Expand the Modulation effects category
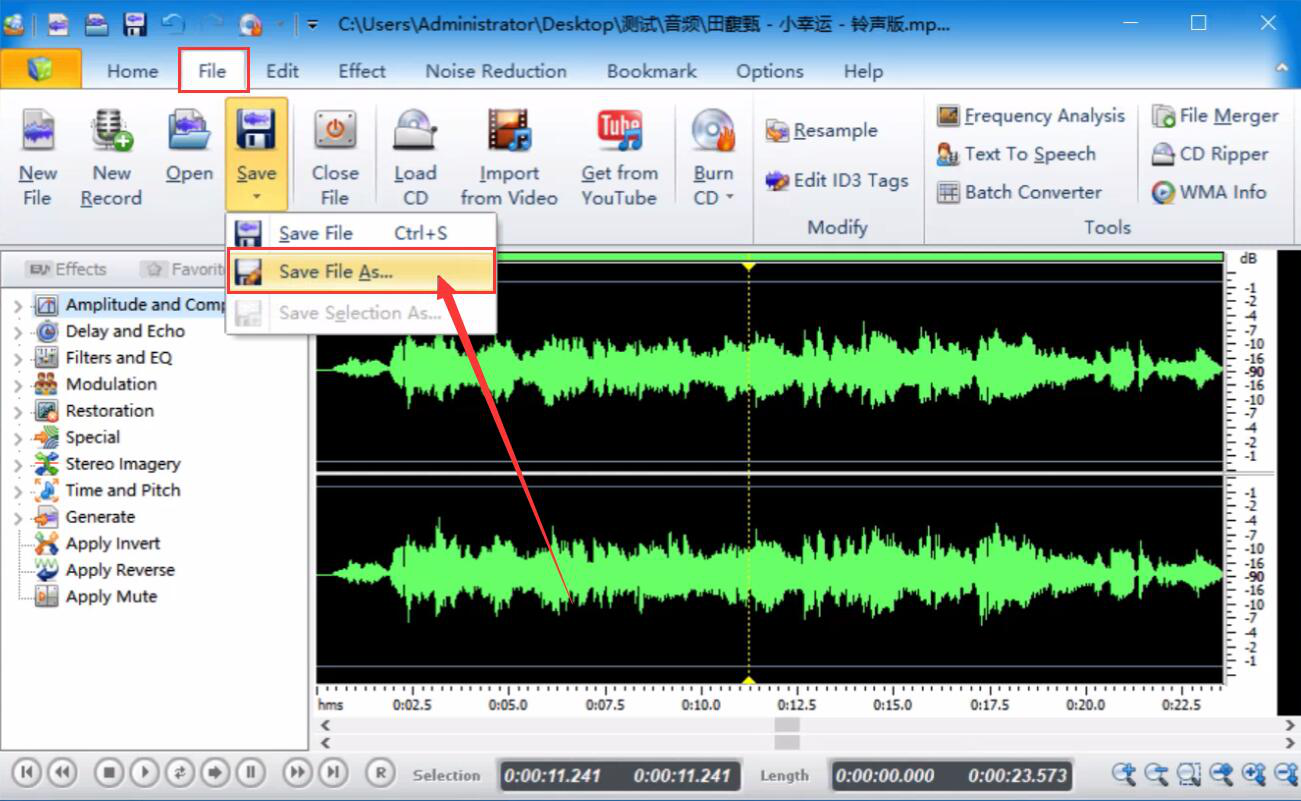This screenshot has width=1301, height=801. click(18, 385)
